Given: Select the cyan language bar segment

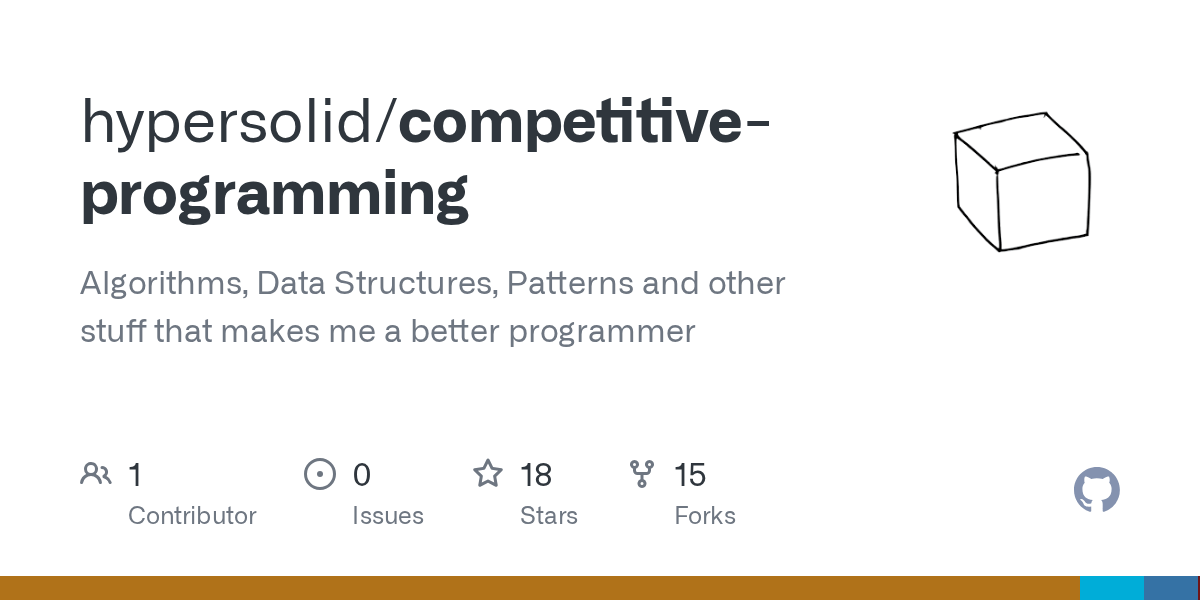Looking at the screenshot, I should 1111,588.
